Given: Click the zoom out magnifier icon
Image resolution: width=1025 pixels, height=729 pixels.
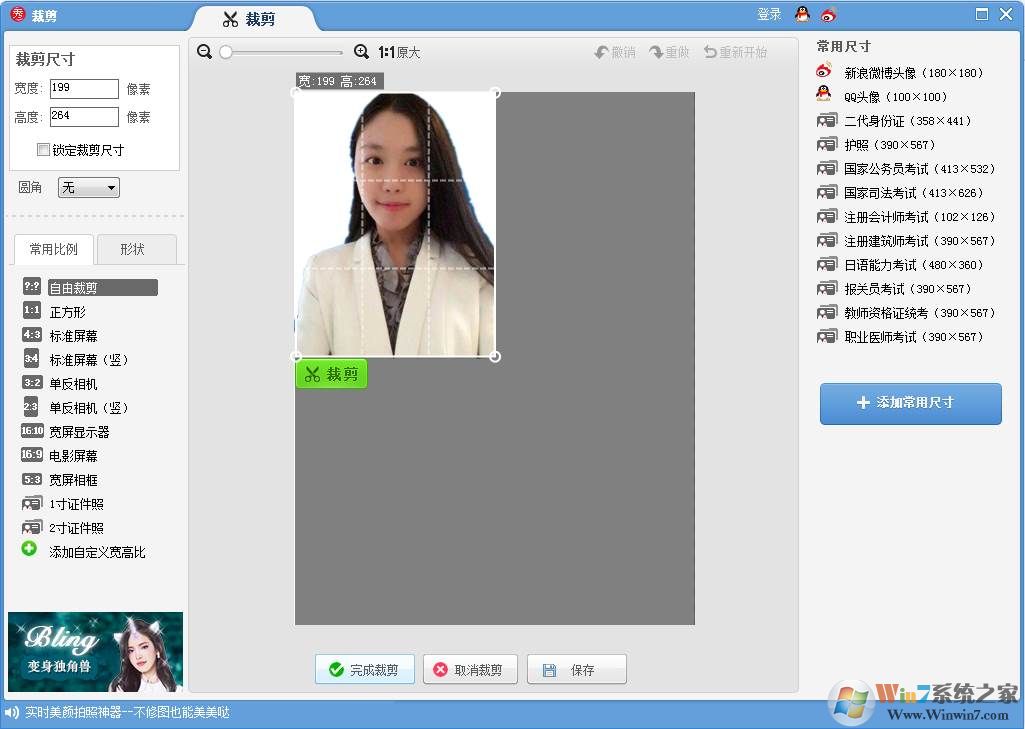Looking at the screenshot, I should tap(205, 52).
